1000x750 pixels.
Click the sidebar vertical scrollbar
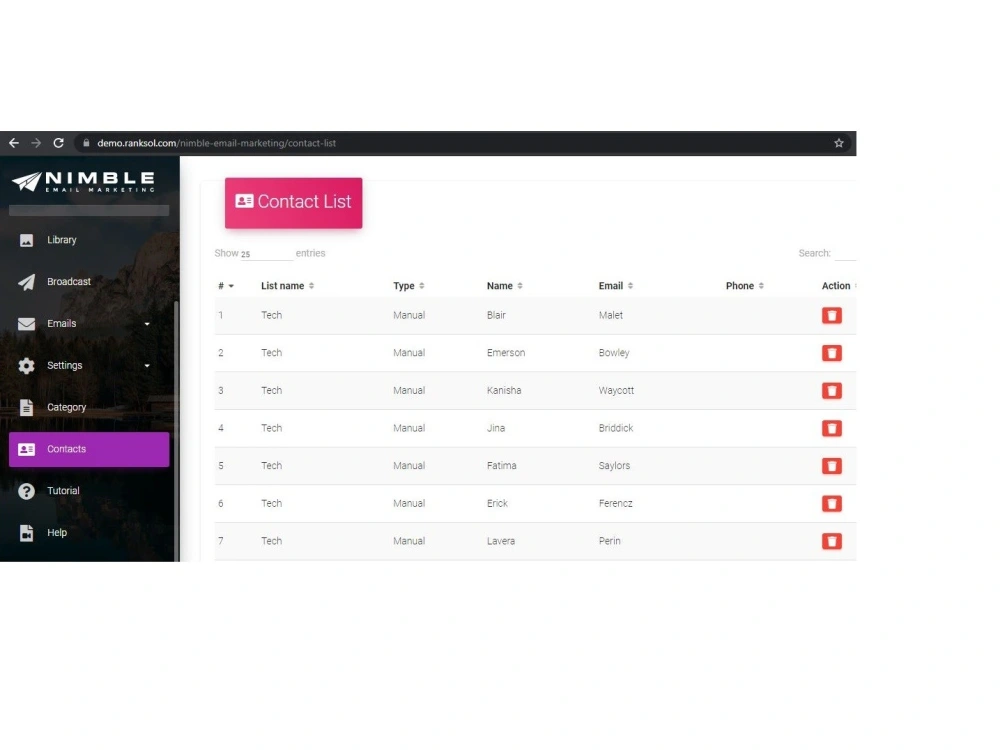pyautogui.click(x=176, y=430)
